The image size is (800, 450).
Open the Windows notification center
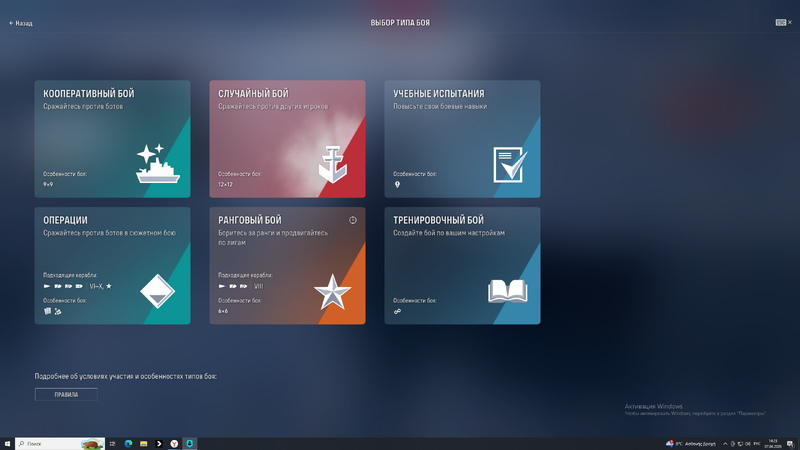790,444
